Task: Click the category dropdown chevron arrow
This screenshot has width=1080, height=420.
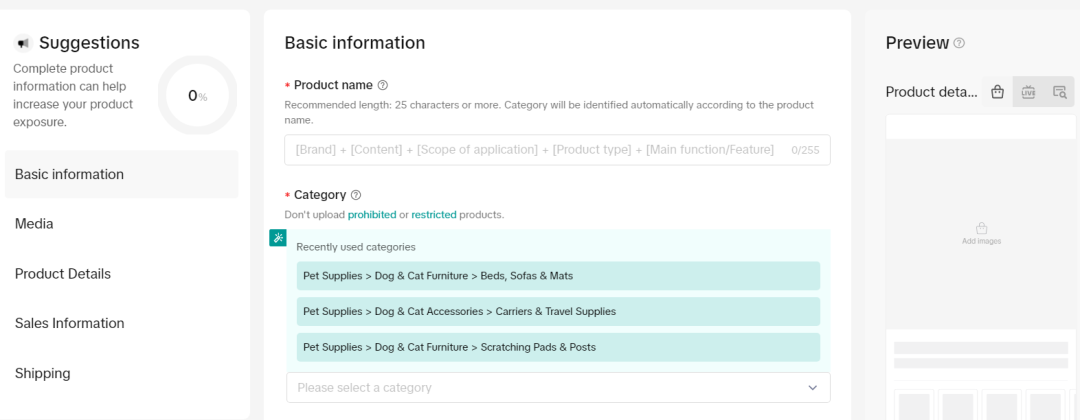Action: click(x=812, y=388)
